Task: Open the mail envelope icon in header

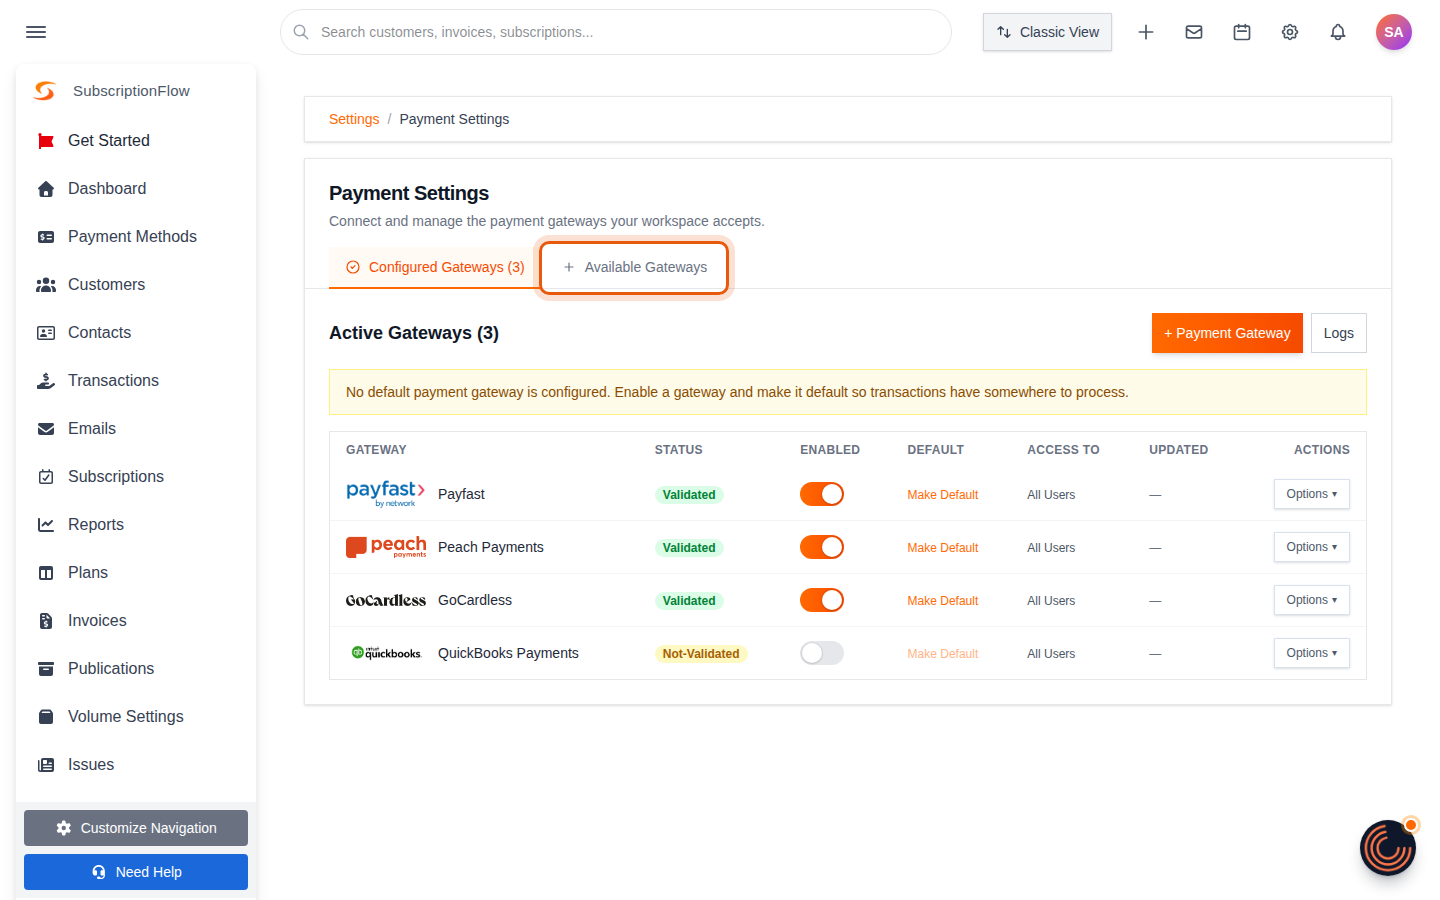Action: pos(1194,32)
